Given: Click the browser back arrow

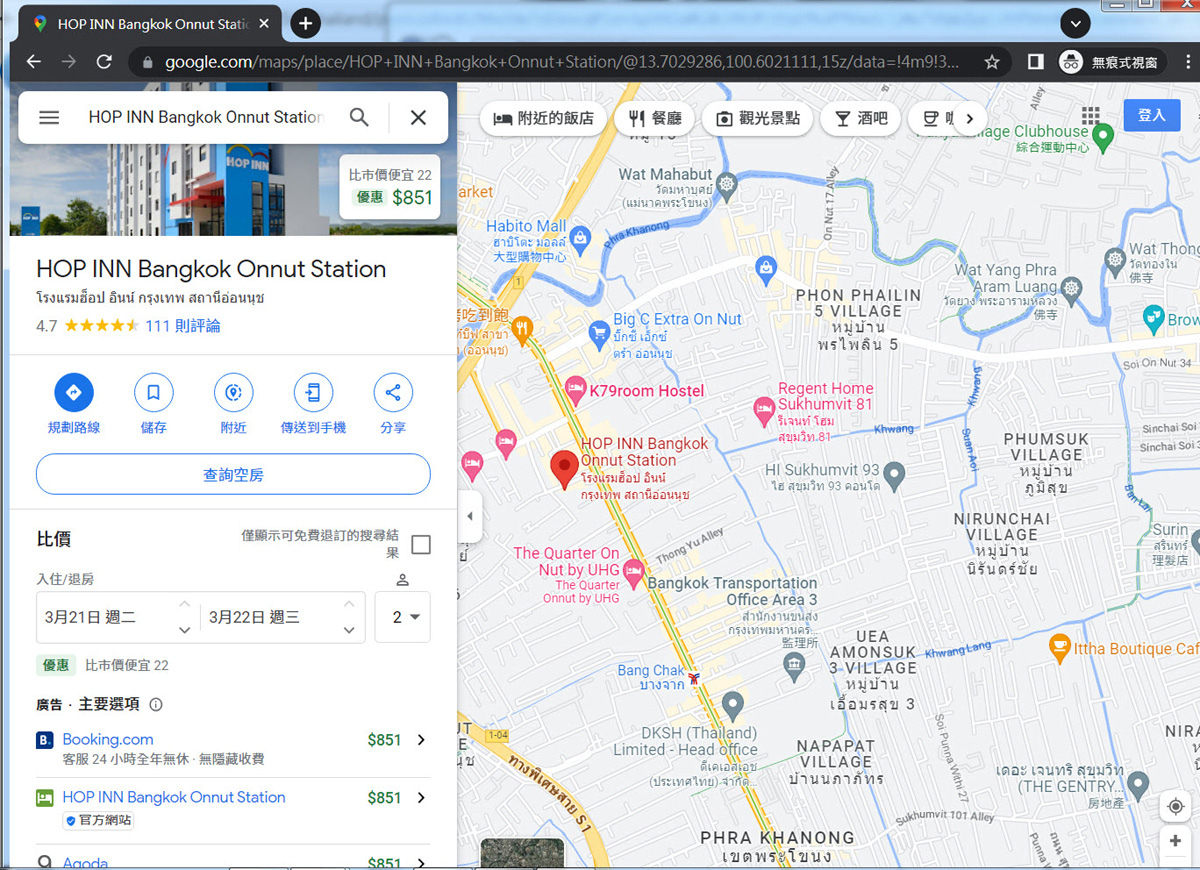Looking at the screenshot, I should coord(34,62).
